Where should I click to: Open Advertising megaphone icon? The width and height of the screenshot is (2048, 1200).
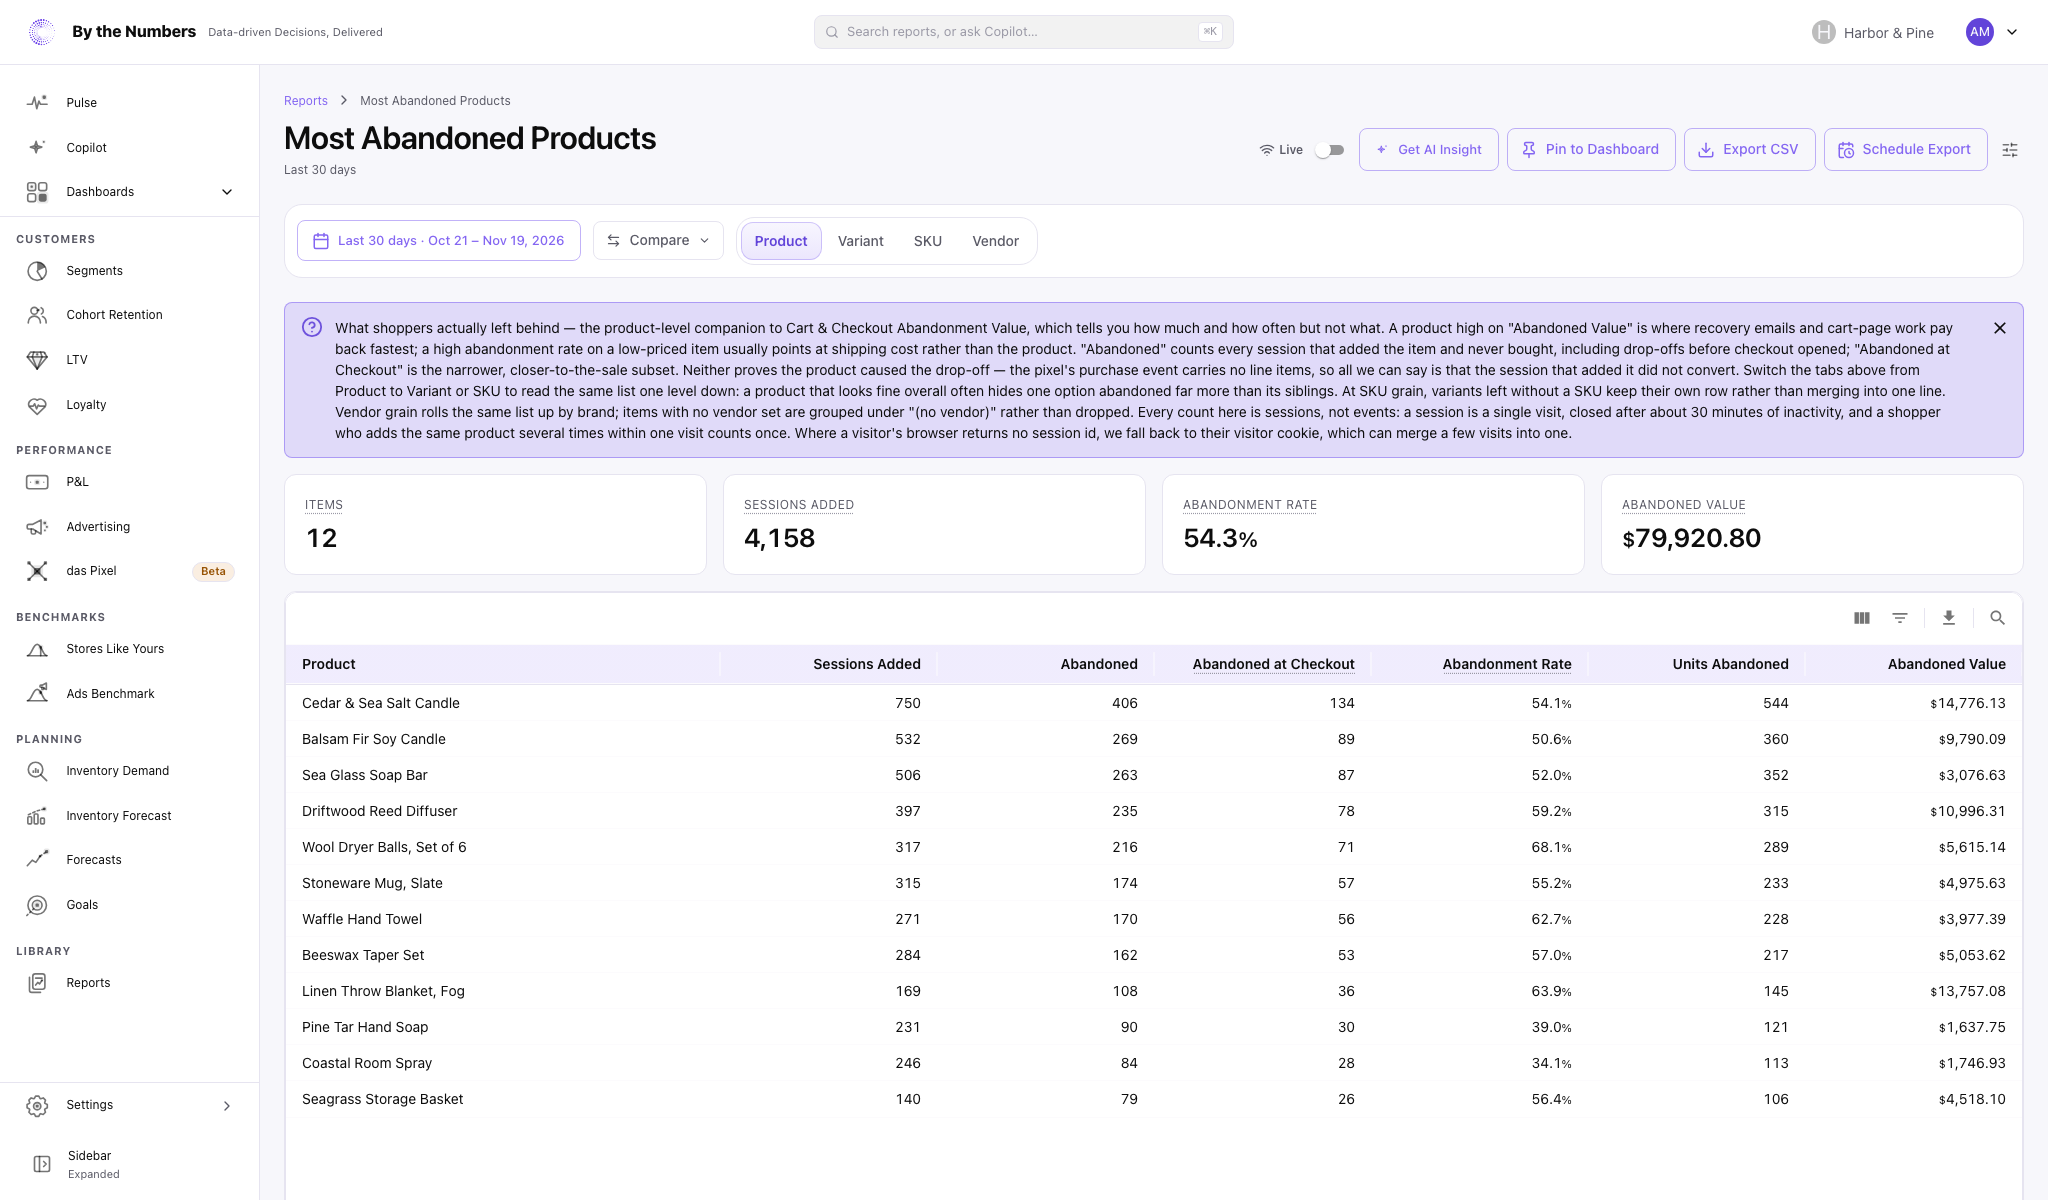pos(37,527)
